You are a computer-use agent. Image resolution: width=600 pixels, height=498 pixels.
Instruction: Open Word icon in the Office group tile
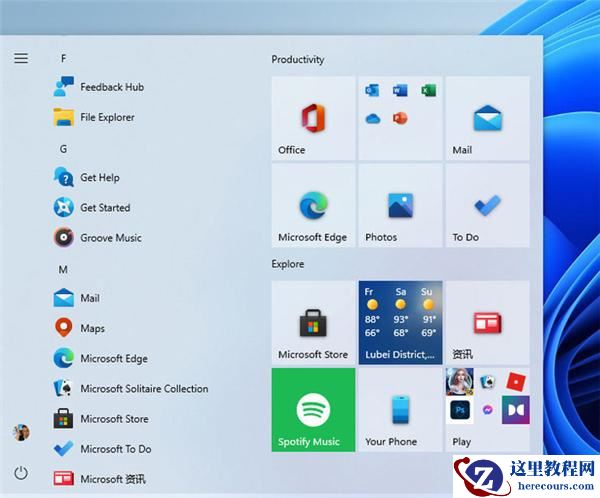[x=400, y=90]
